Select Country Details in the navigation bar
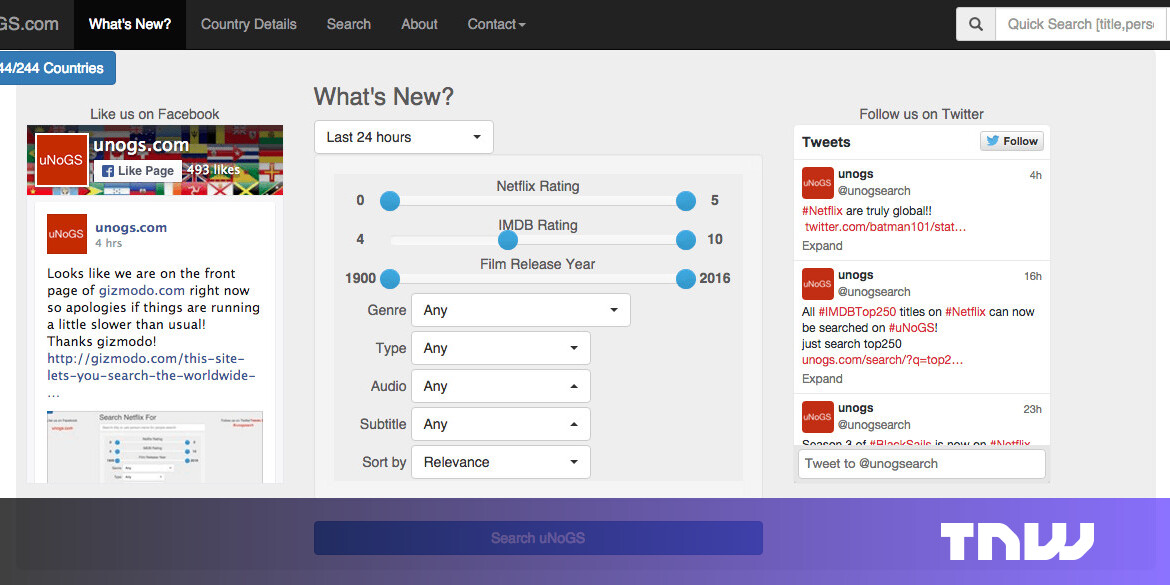1170x585 pixels. 248,24
